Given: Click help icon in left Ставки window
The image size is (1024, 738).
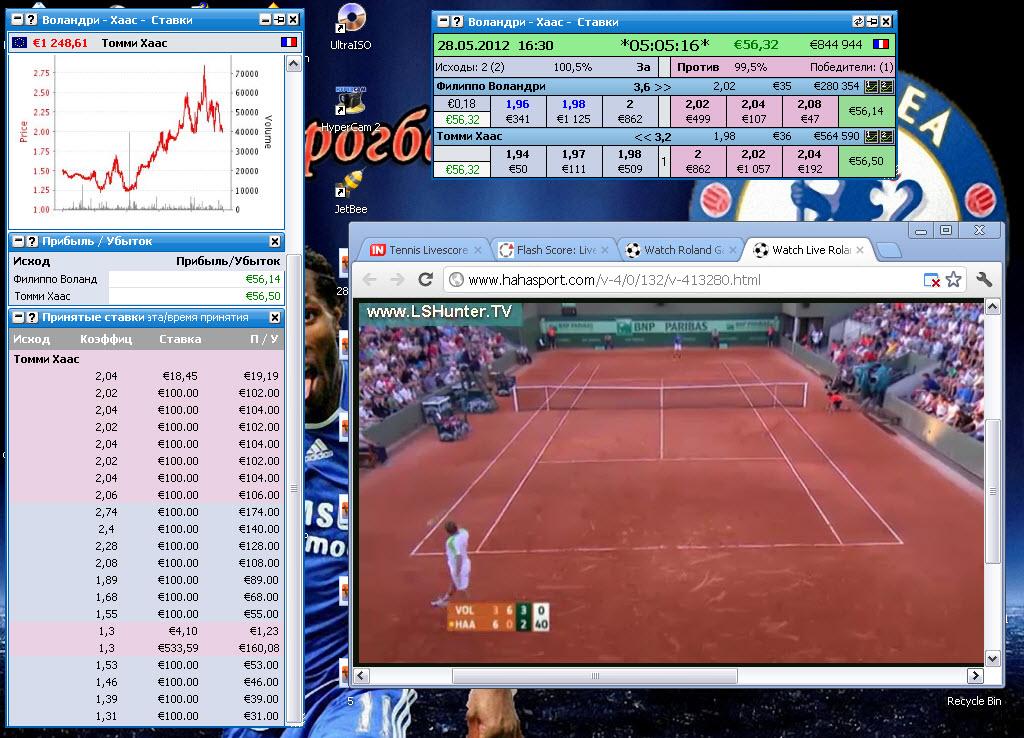Looking at the screenshot, I should (31, 20).
